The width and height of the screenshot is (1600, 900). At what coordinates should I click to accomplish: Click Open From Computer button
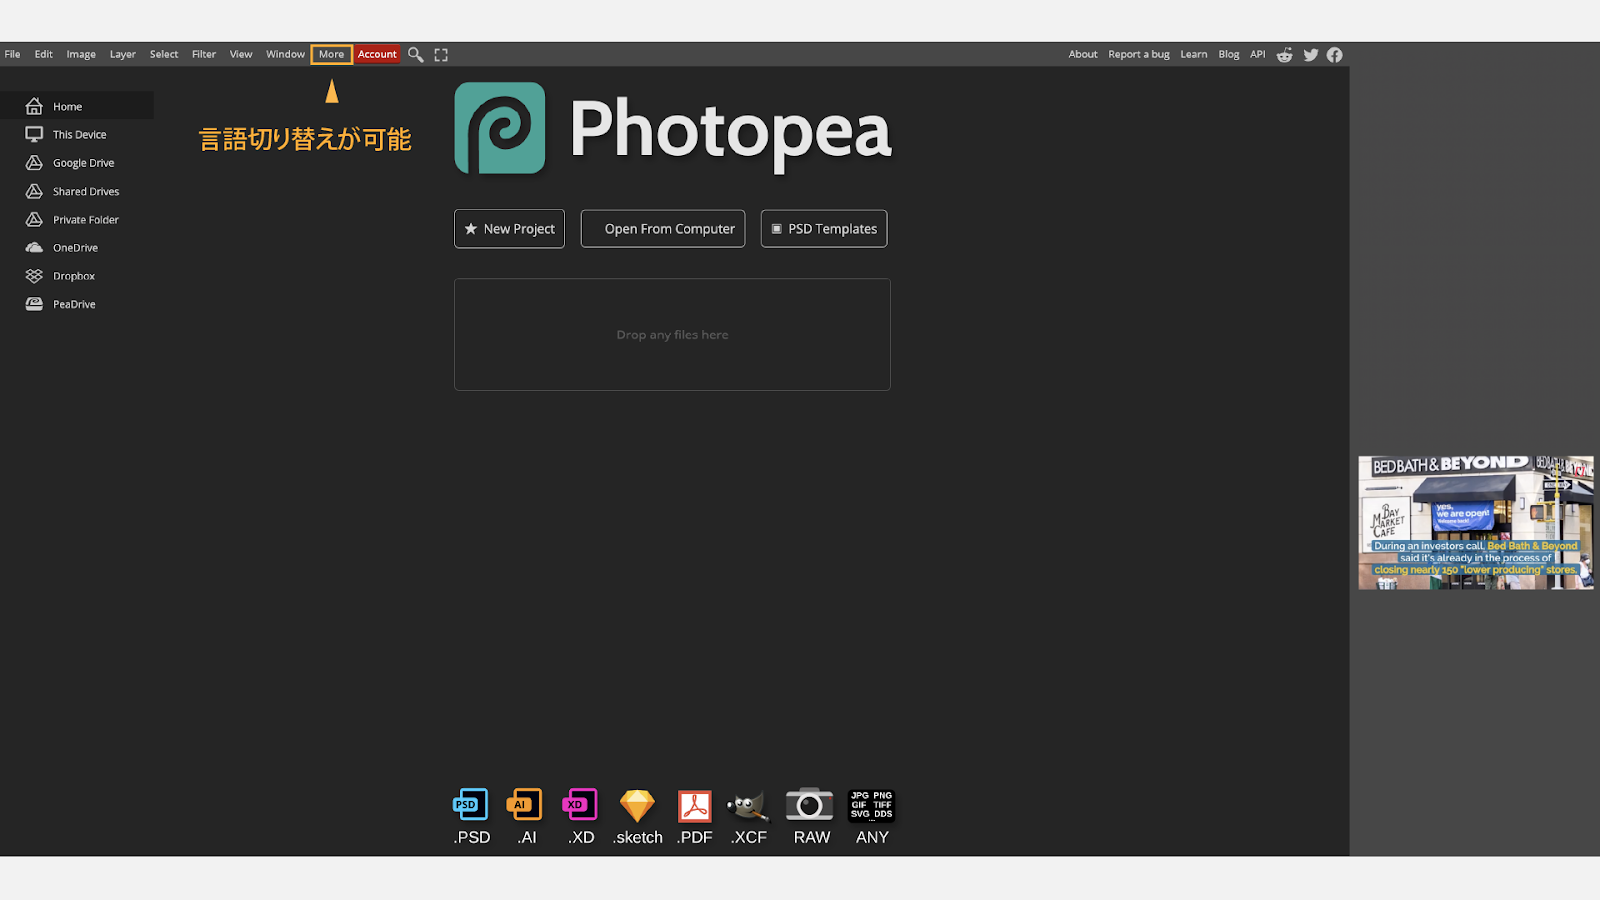(663, 229)
